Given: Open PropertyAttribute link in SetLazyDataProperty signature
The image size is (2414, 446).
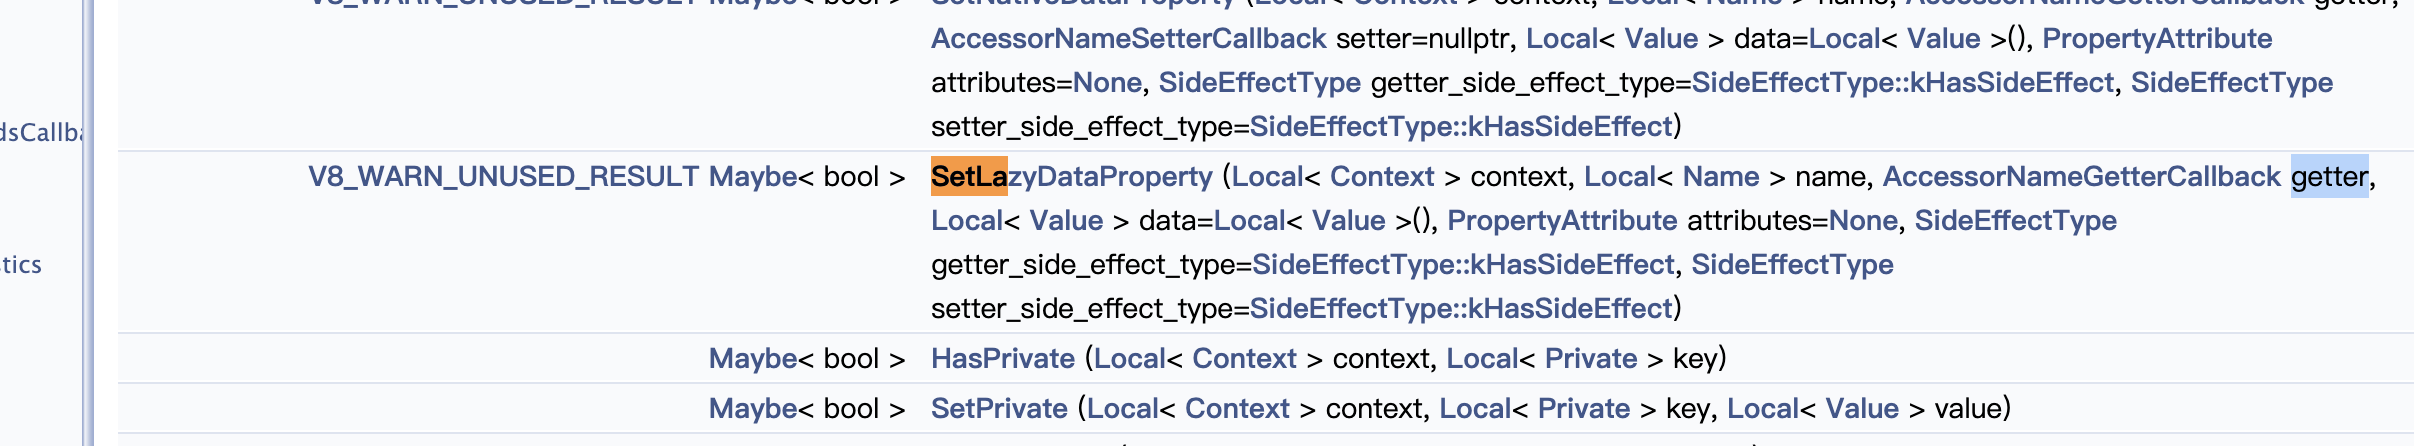Looking at the screenshot, I should point(1562,221).
